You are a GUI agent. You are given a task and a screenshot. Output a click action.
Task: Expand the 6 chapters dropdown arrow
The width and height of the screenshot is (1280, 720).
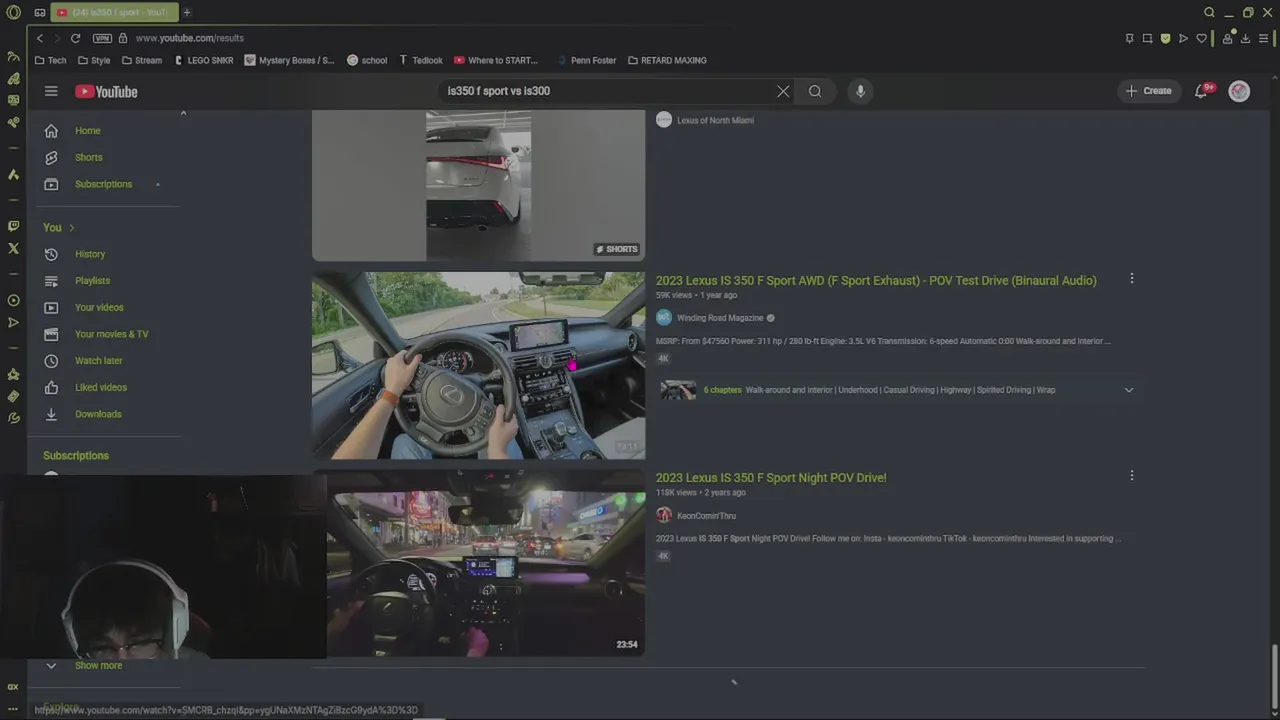click(x=1129, y=390)
